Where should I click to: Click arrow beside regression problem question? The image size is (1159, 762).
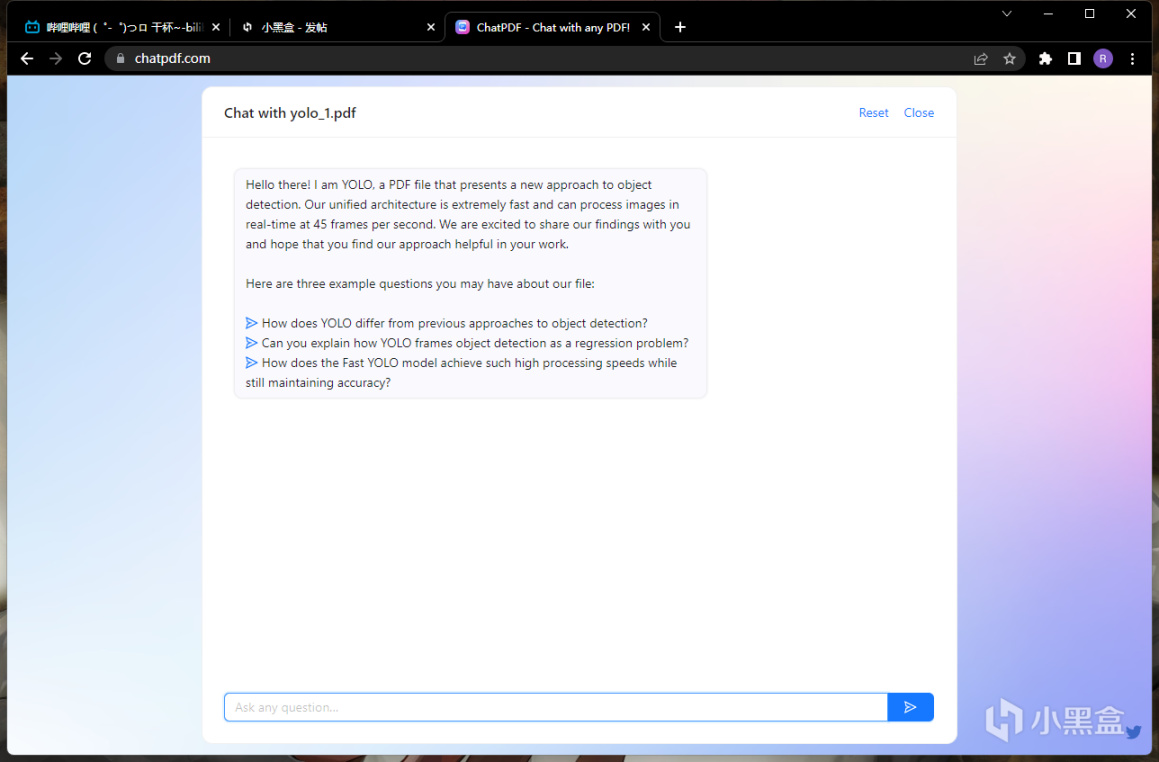(x=251, y=343)
